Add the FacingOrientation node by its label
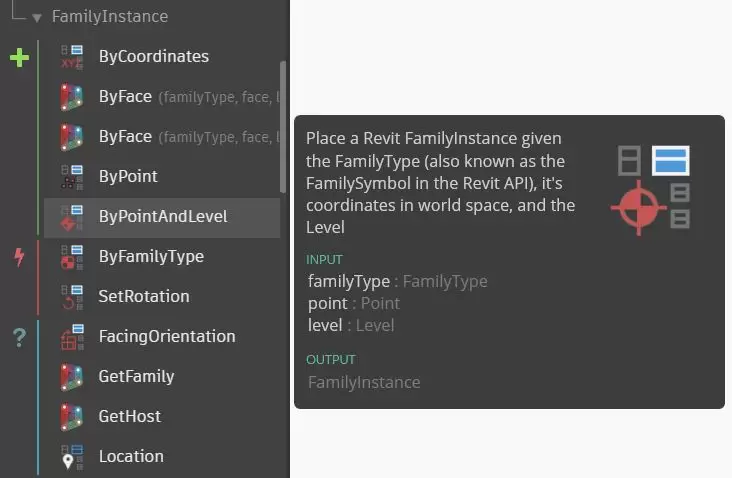732x478 pixels. pyautogui.click(x=167, y=337)
